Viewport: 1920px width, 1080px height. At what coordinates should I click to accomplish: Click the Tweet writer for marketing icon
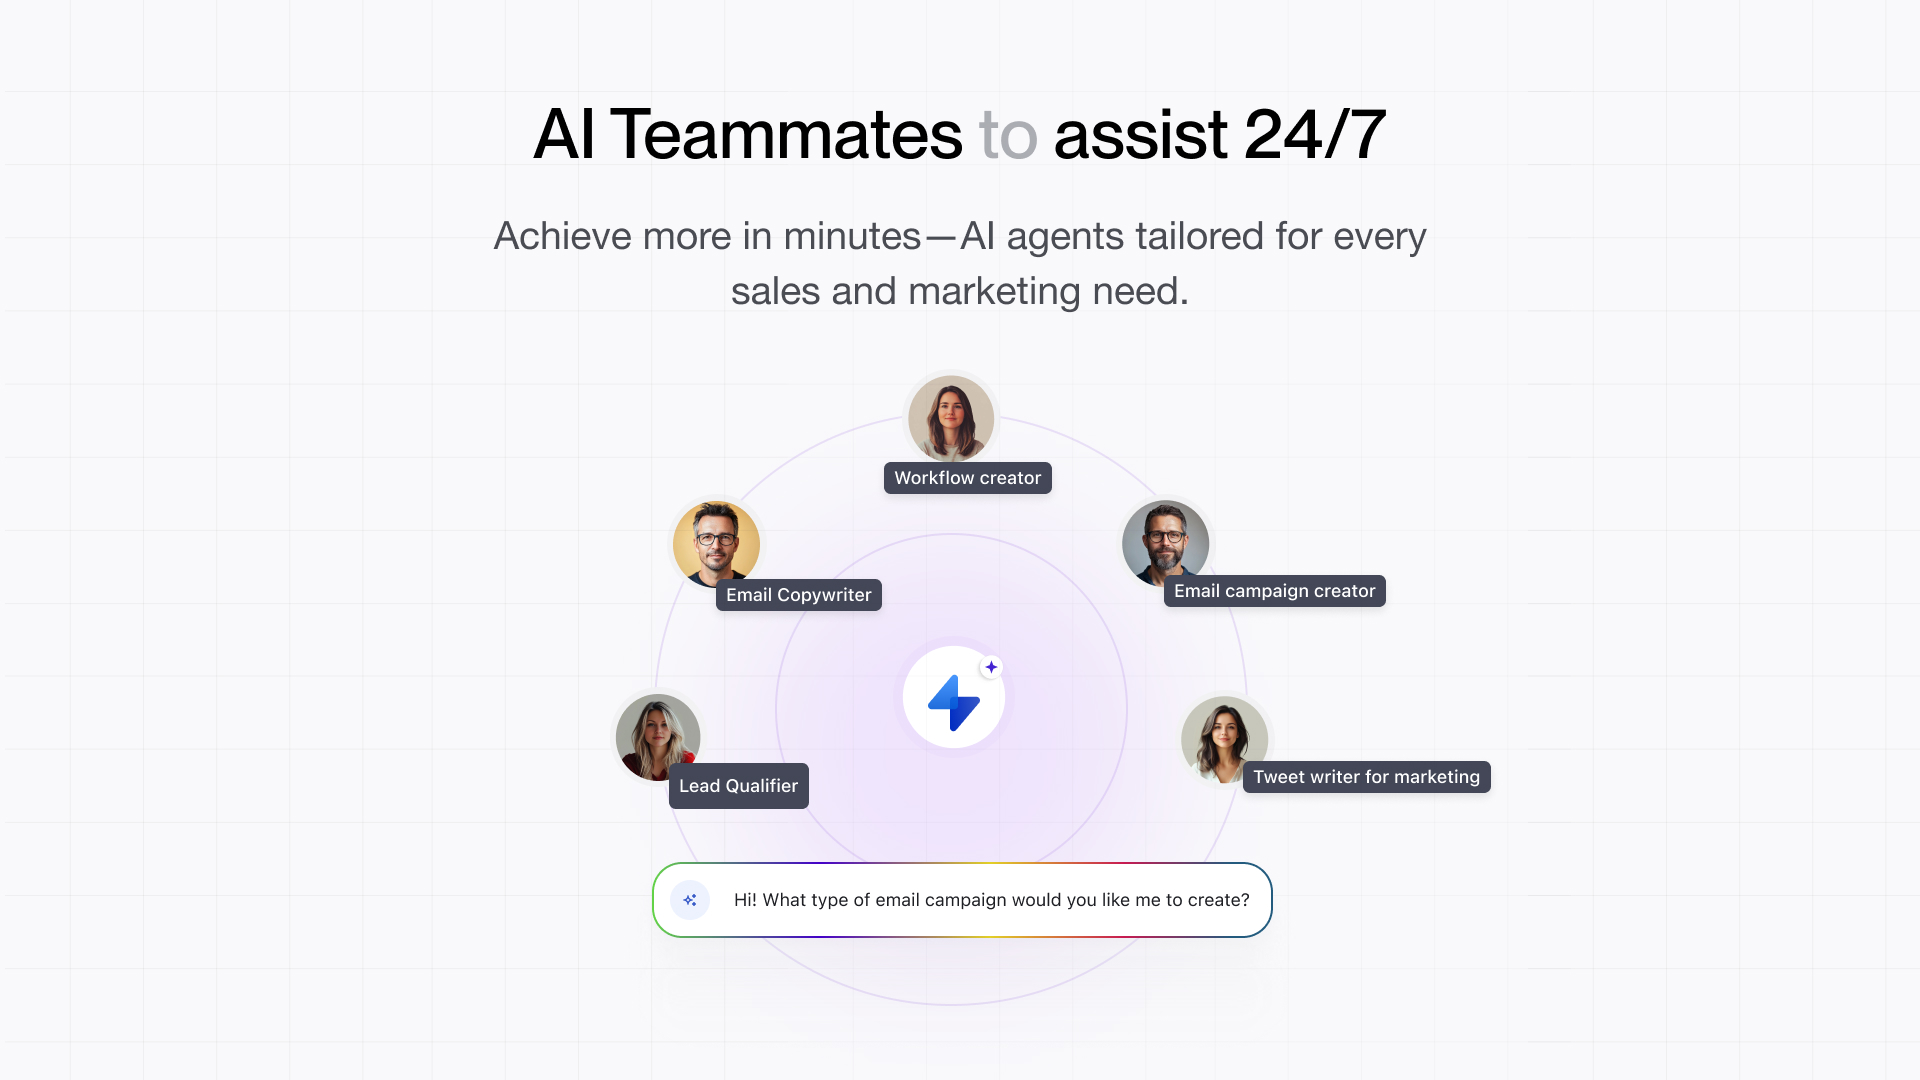pos(1222,738)
